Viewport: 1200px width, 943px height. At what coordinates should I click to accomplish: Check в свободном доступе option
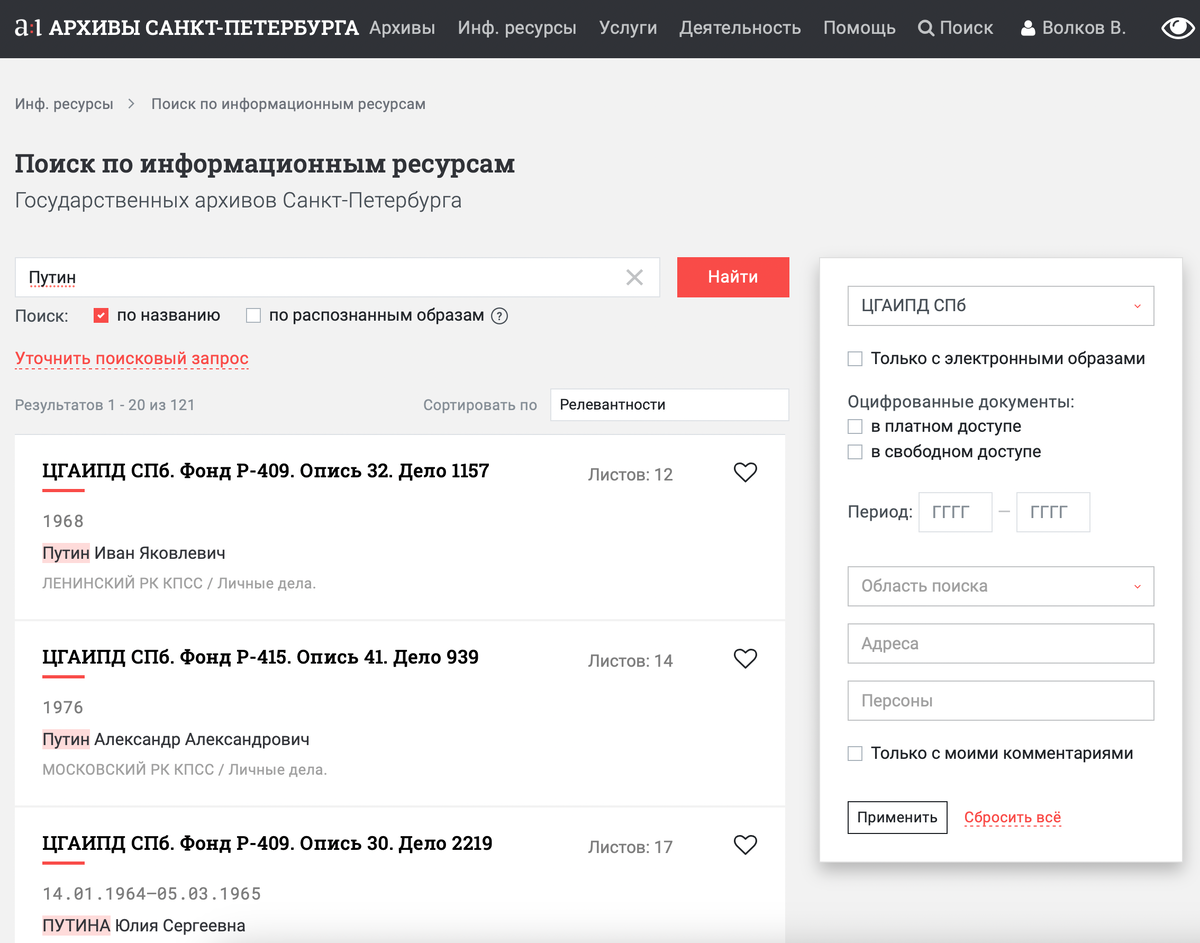point(855,452)
